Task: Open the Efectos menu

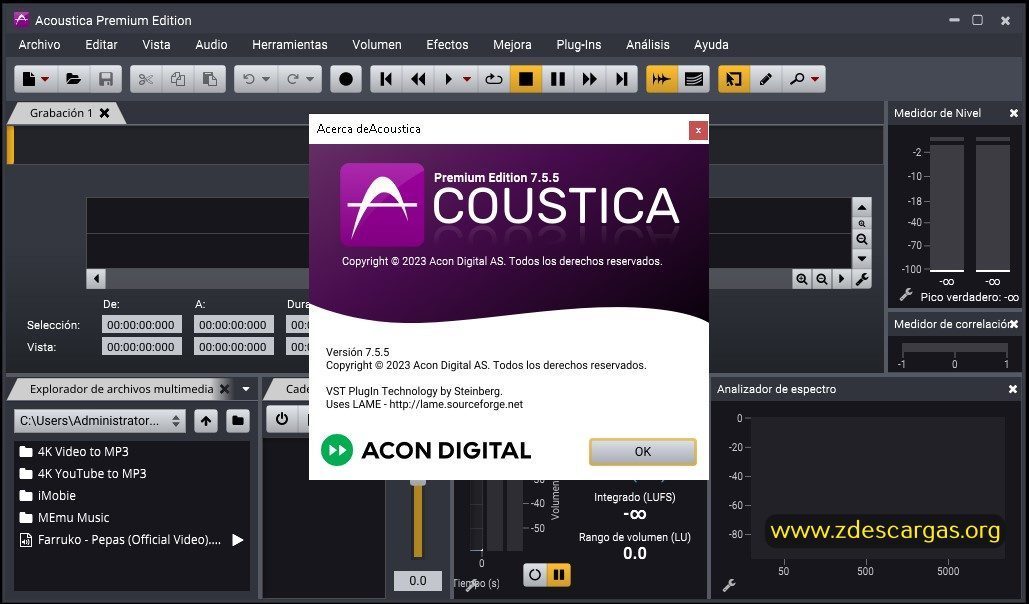Action: coord(447,45)
